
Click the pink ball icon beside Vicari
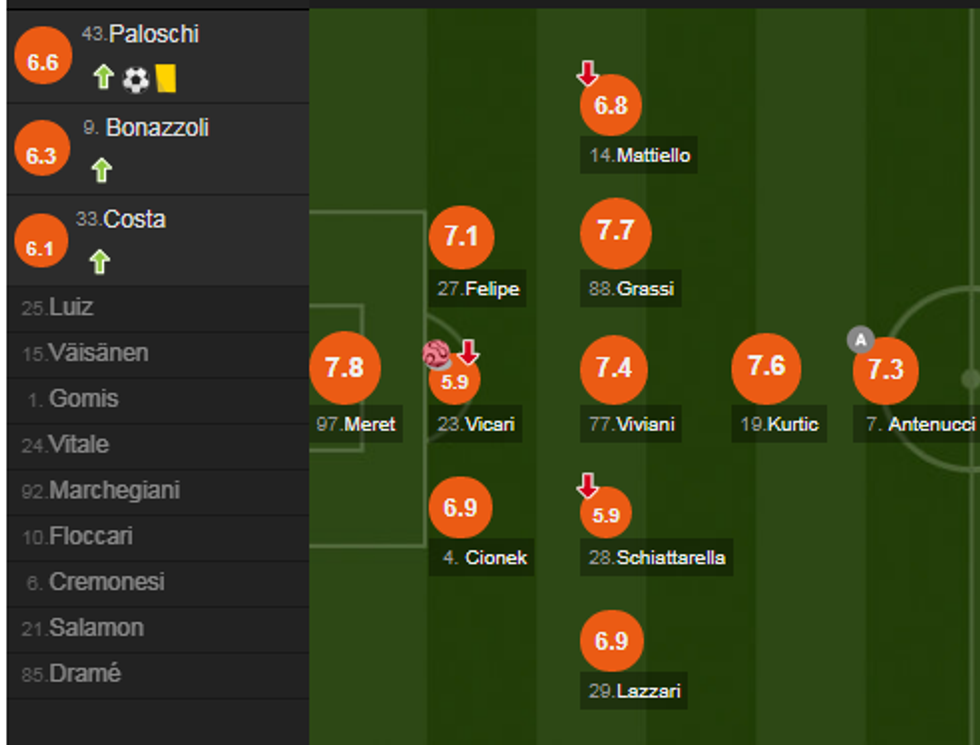437,354
